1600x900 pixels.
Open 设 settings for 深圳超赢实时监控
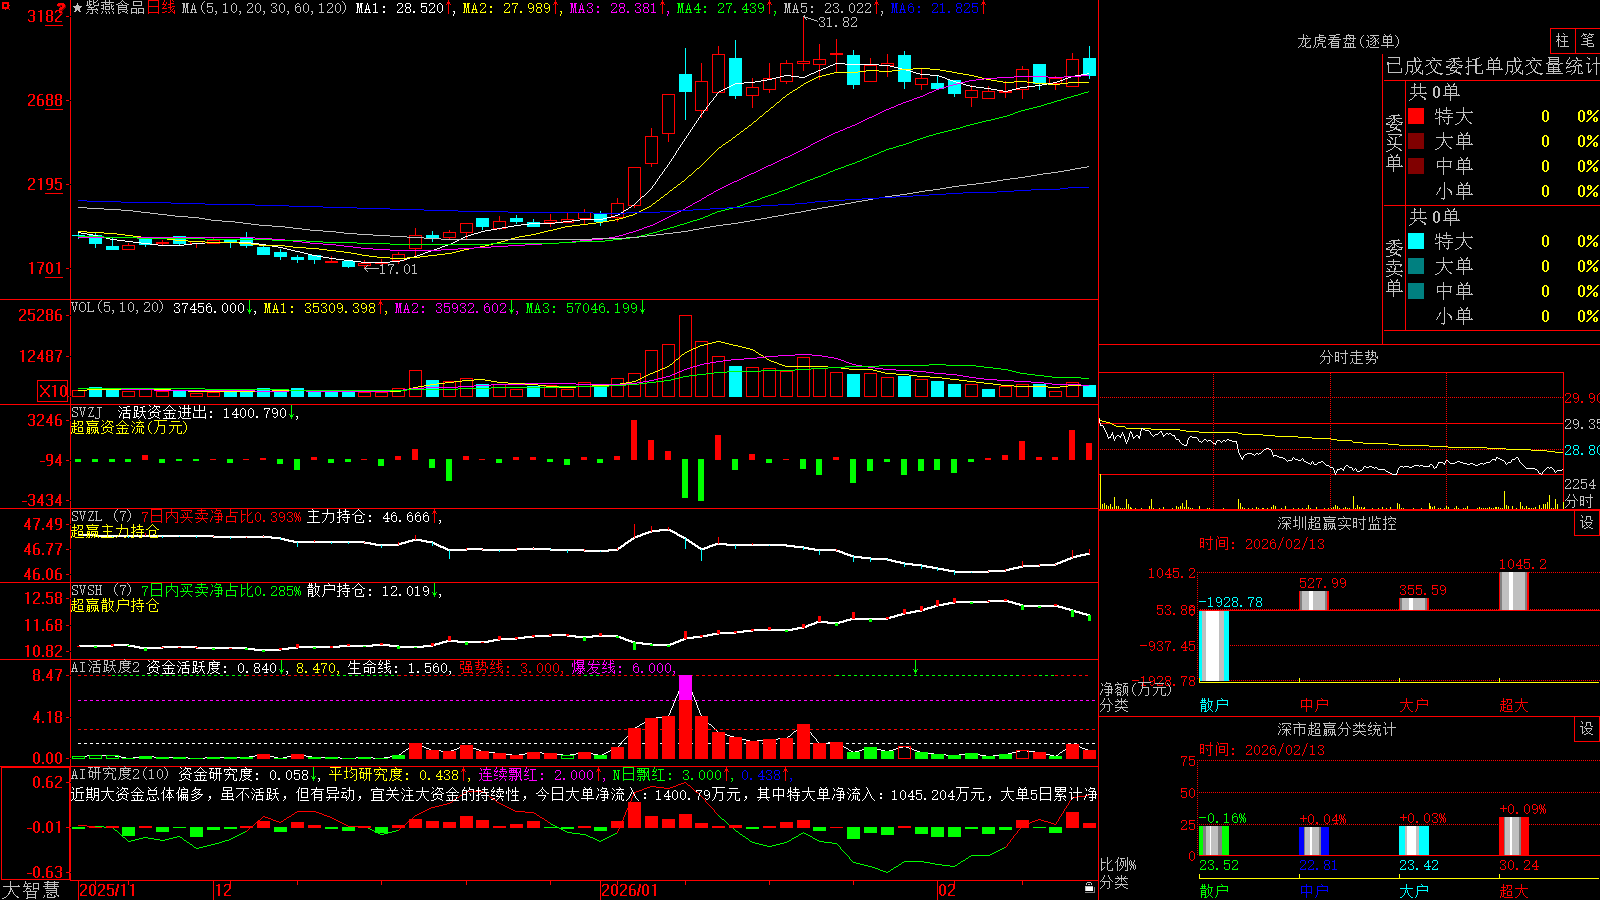(x=1587, y=523)
